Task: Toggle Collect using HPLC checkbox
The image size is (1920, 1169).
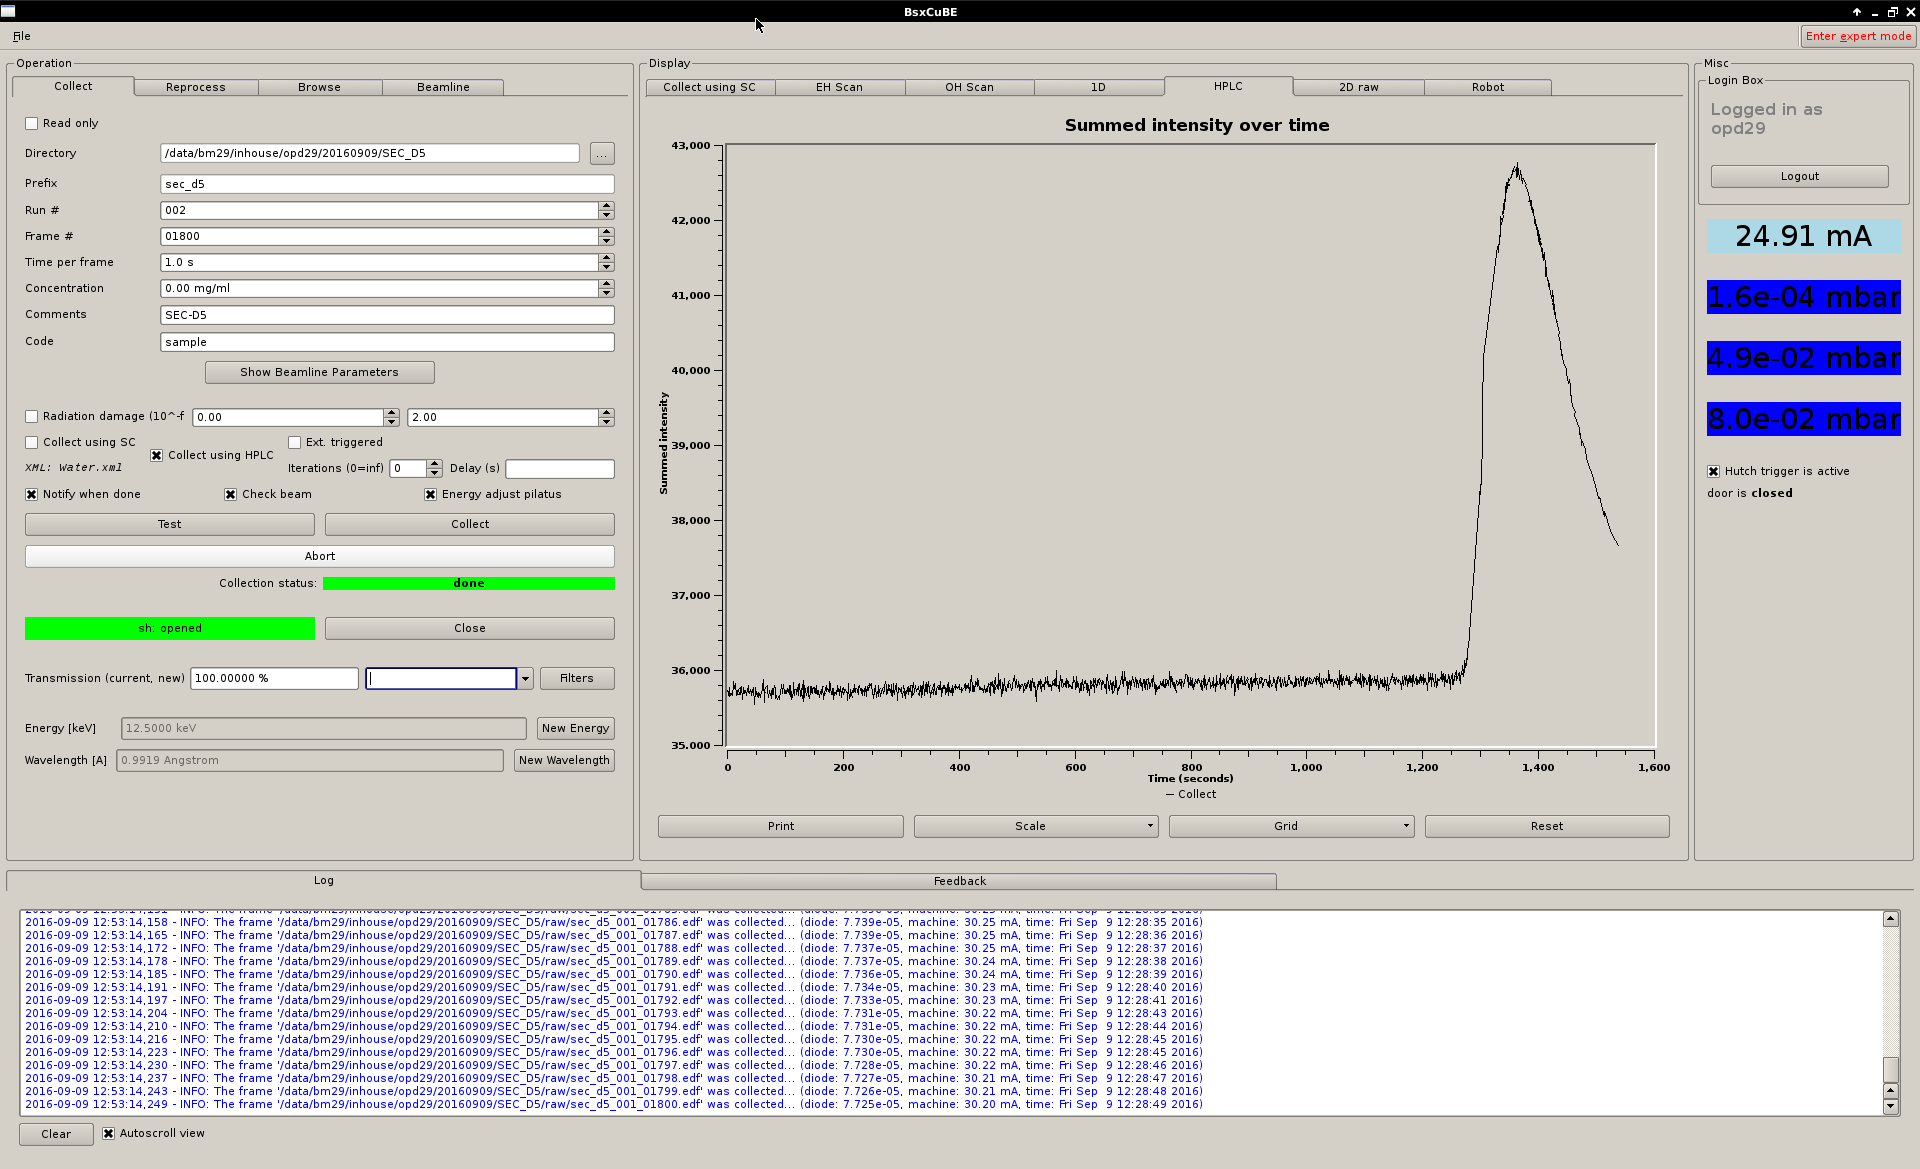Action: [157, 456]
